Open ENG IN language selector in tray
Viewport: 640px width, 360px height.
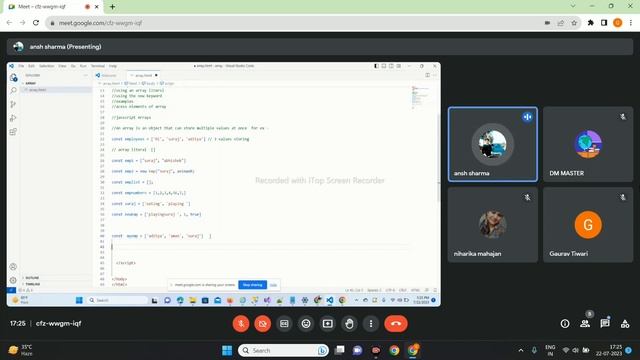550,350
